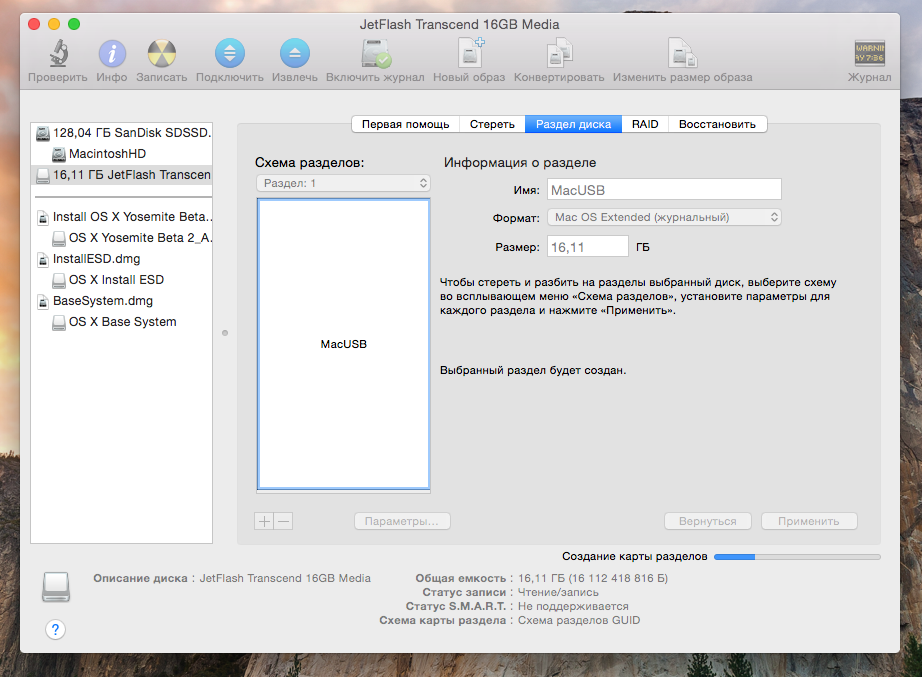Click the Конвертировать image icon
The width and height of the screenshot is (922, 677).
click(559, 54)
